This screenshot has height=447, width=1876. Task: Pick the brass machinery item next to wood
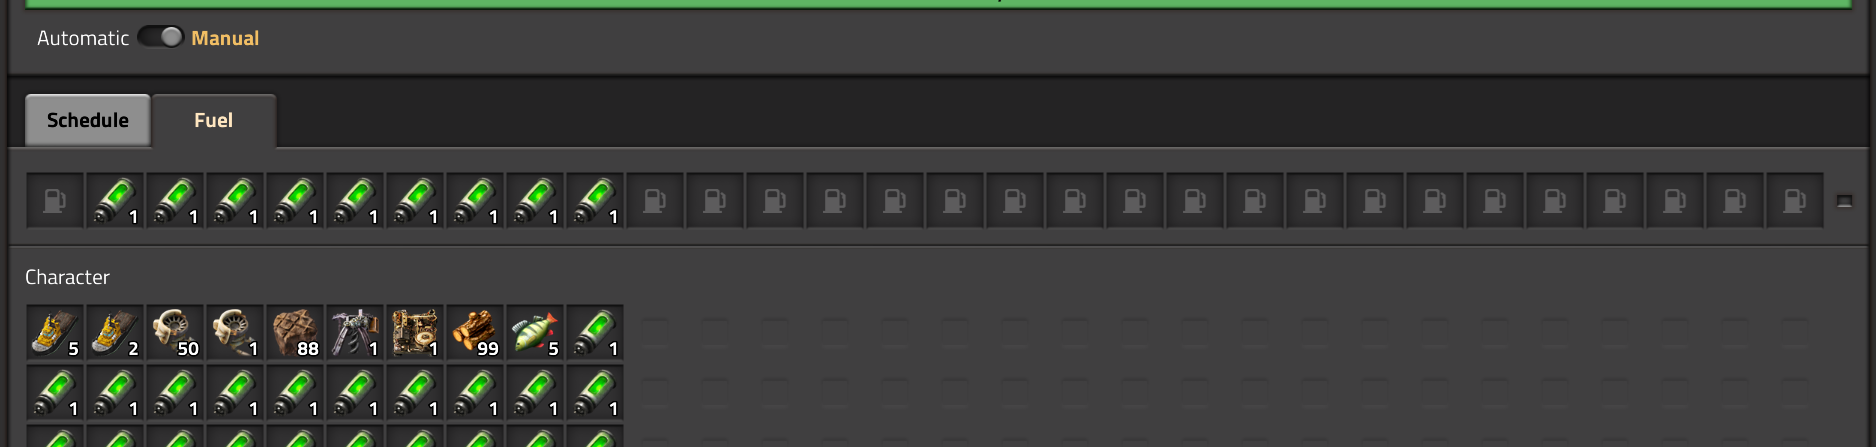[x=415, y=333]
